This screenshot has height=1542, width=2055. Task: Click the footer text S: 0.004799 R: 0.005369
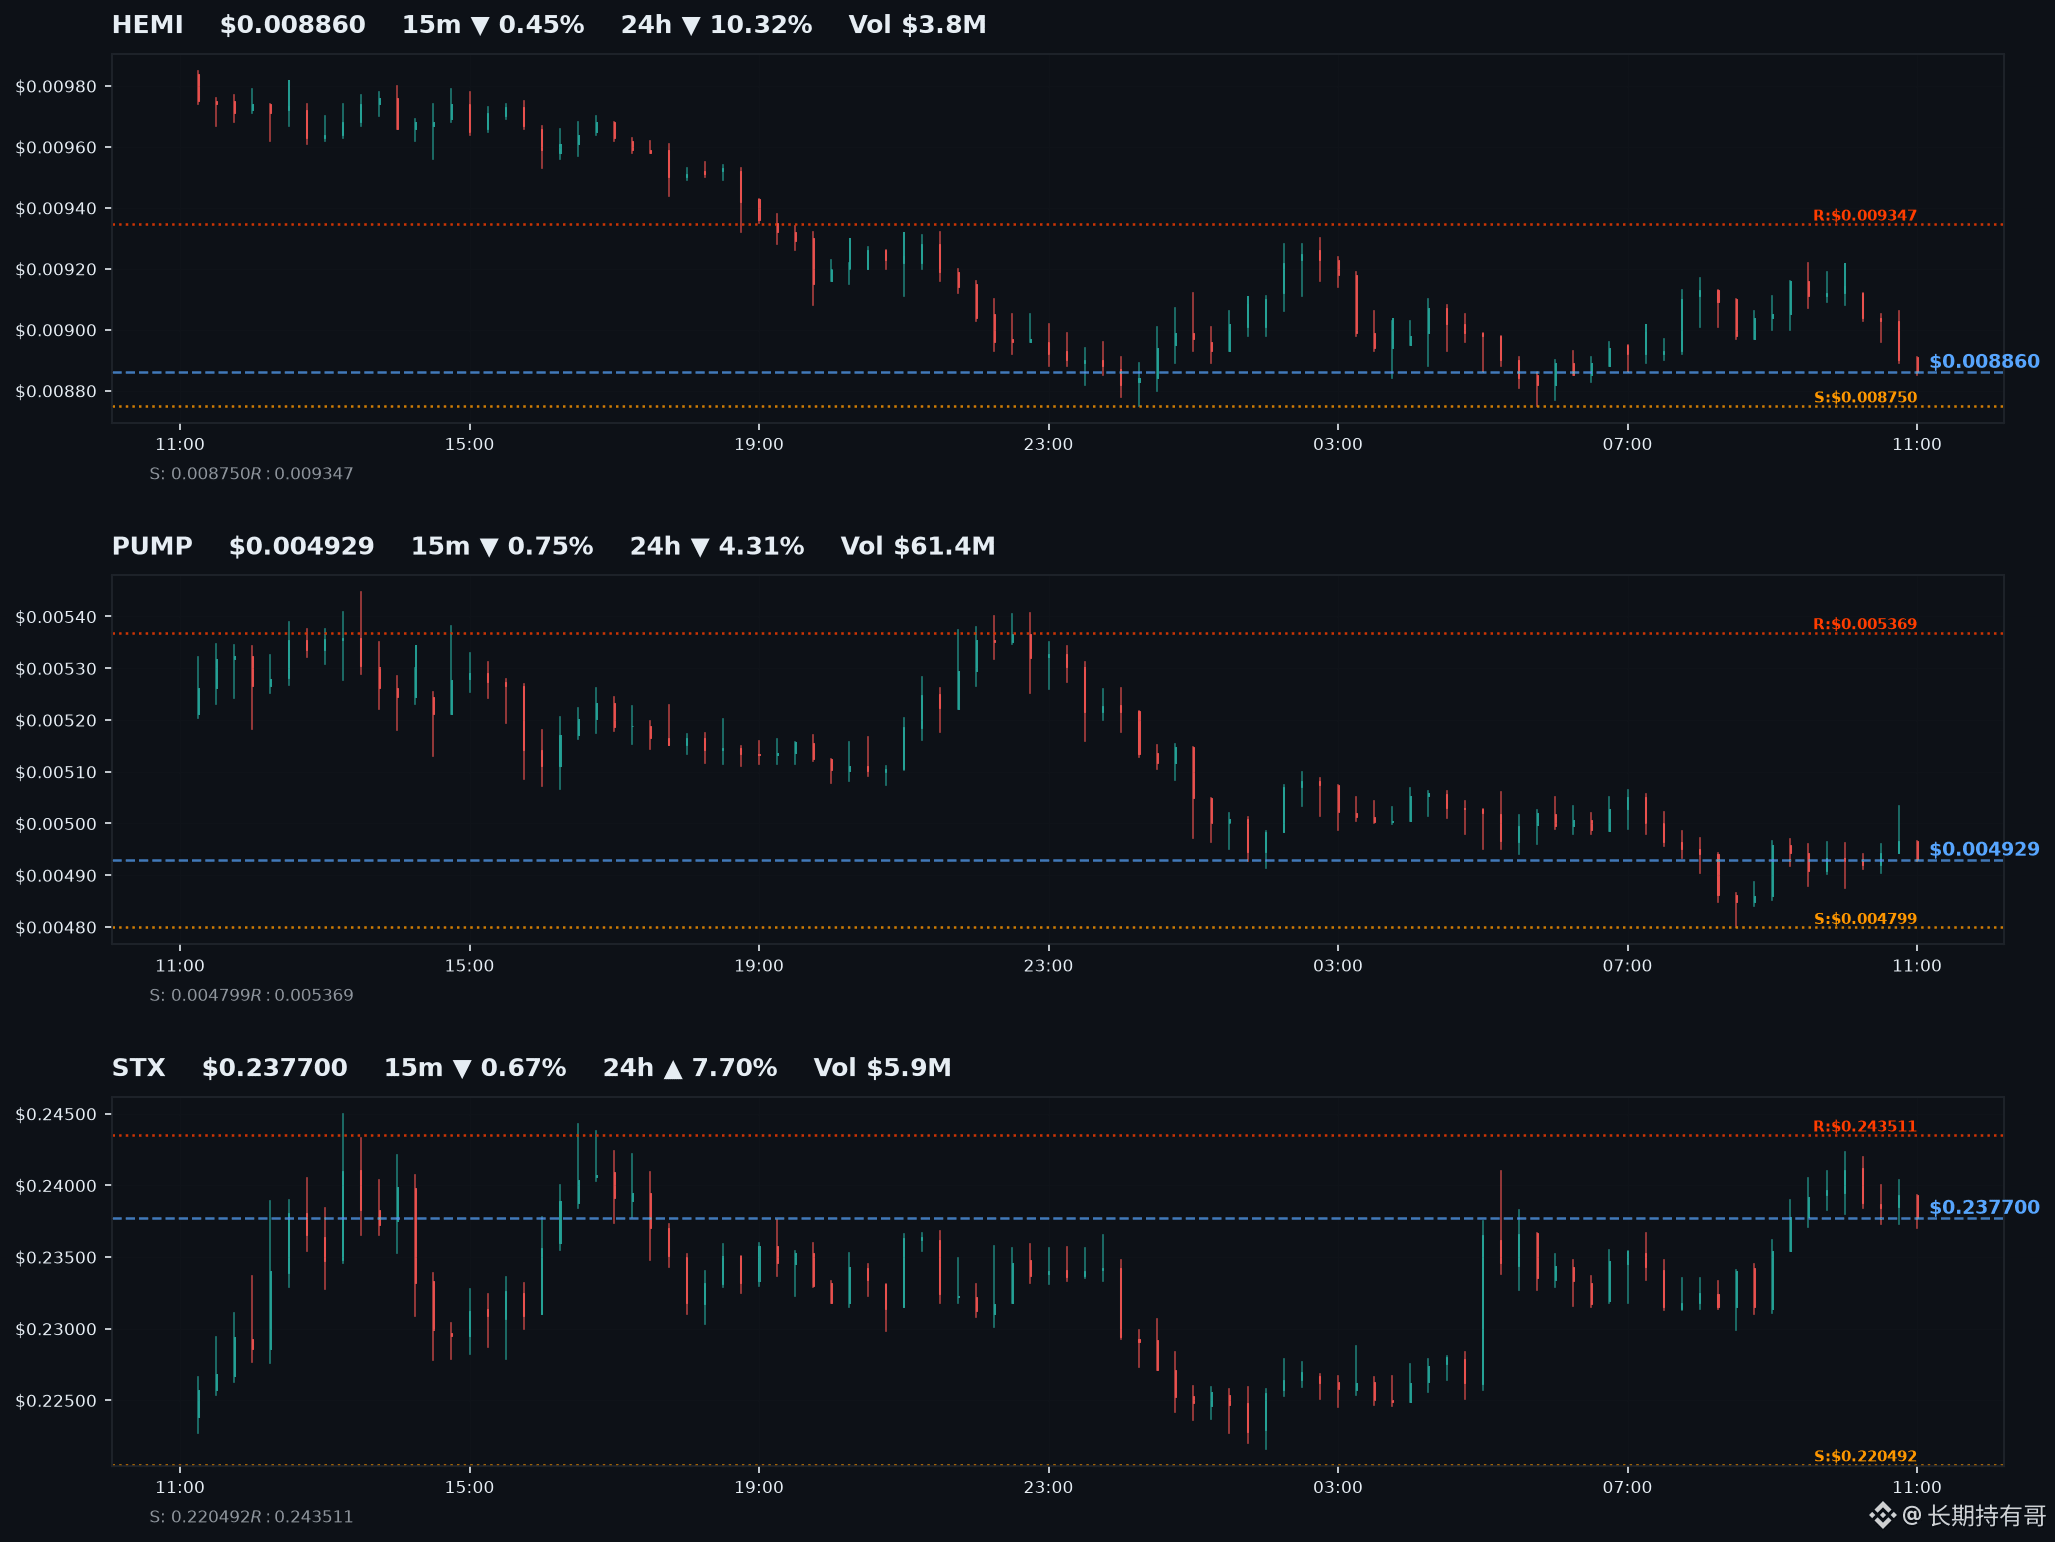click(251, 995)
